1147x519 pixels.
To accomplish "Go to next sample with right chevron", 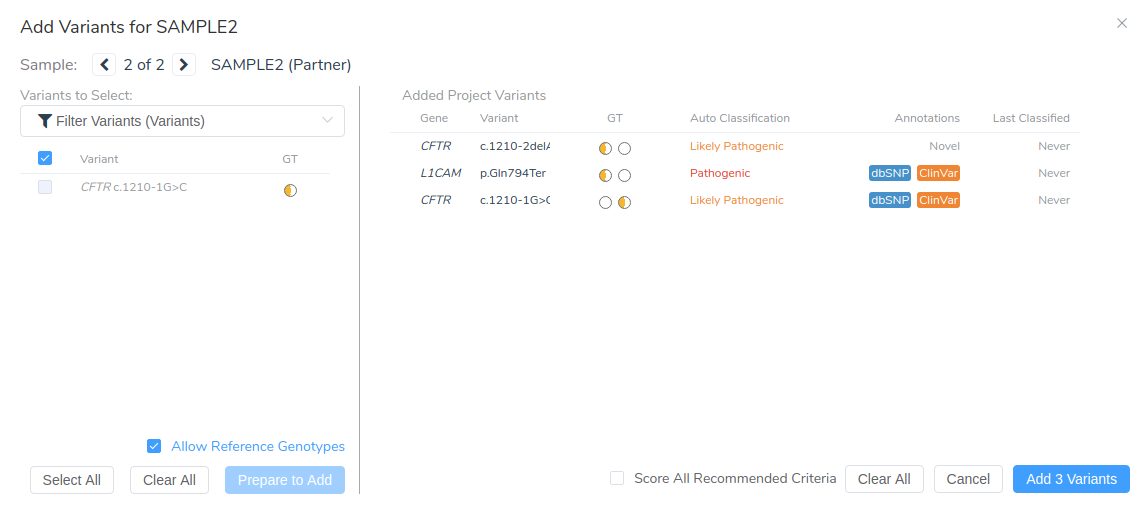I will (183, 65).
